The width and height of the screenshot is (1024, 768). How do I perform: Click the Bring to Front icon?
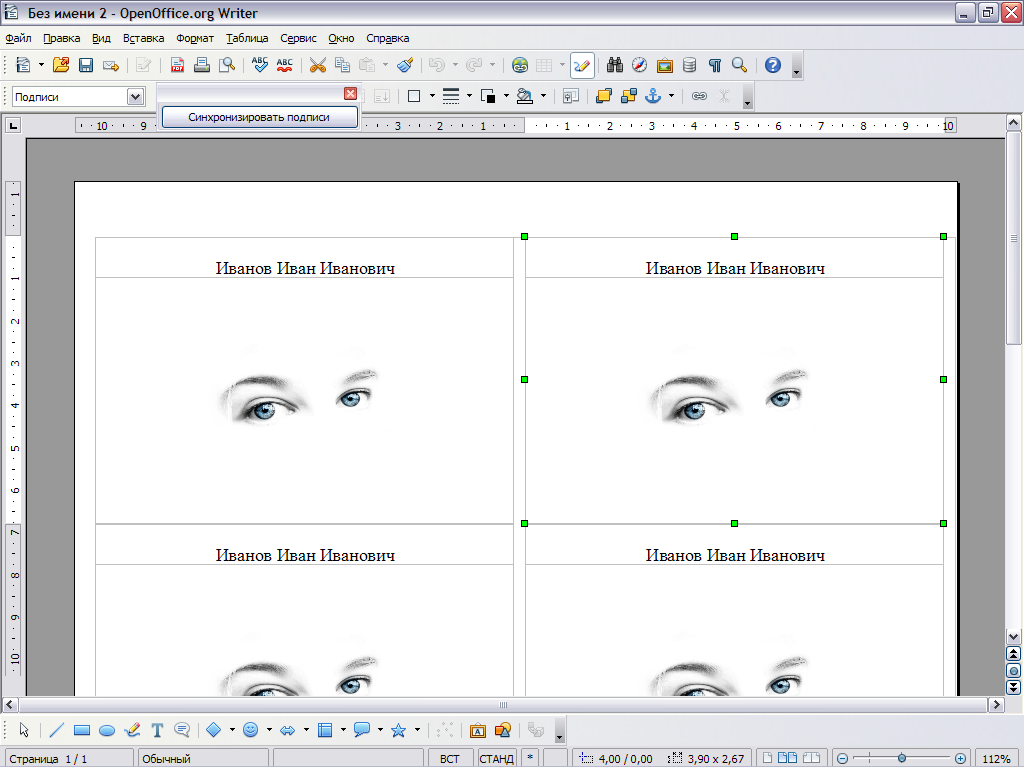coord(603,97)
